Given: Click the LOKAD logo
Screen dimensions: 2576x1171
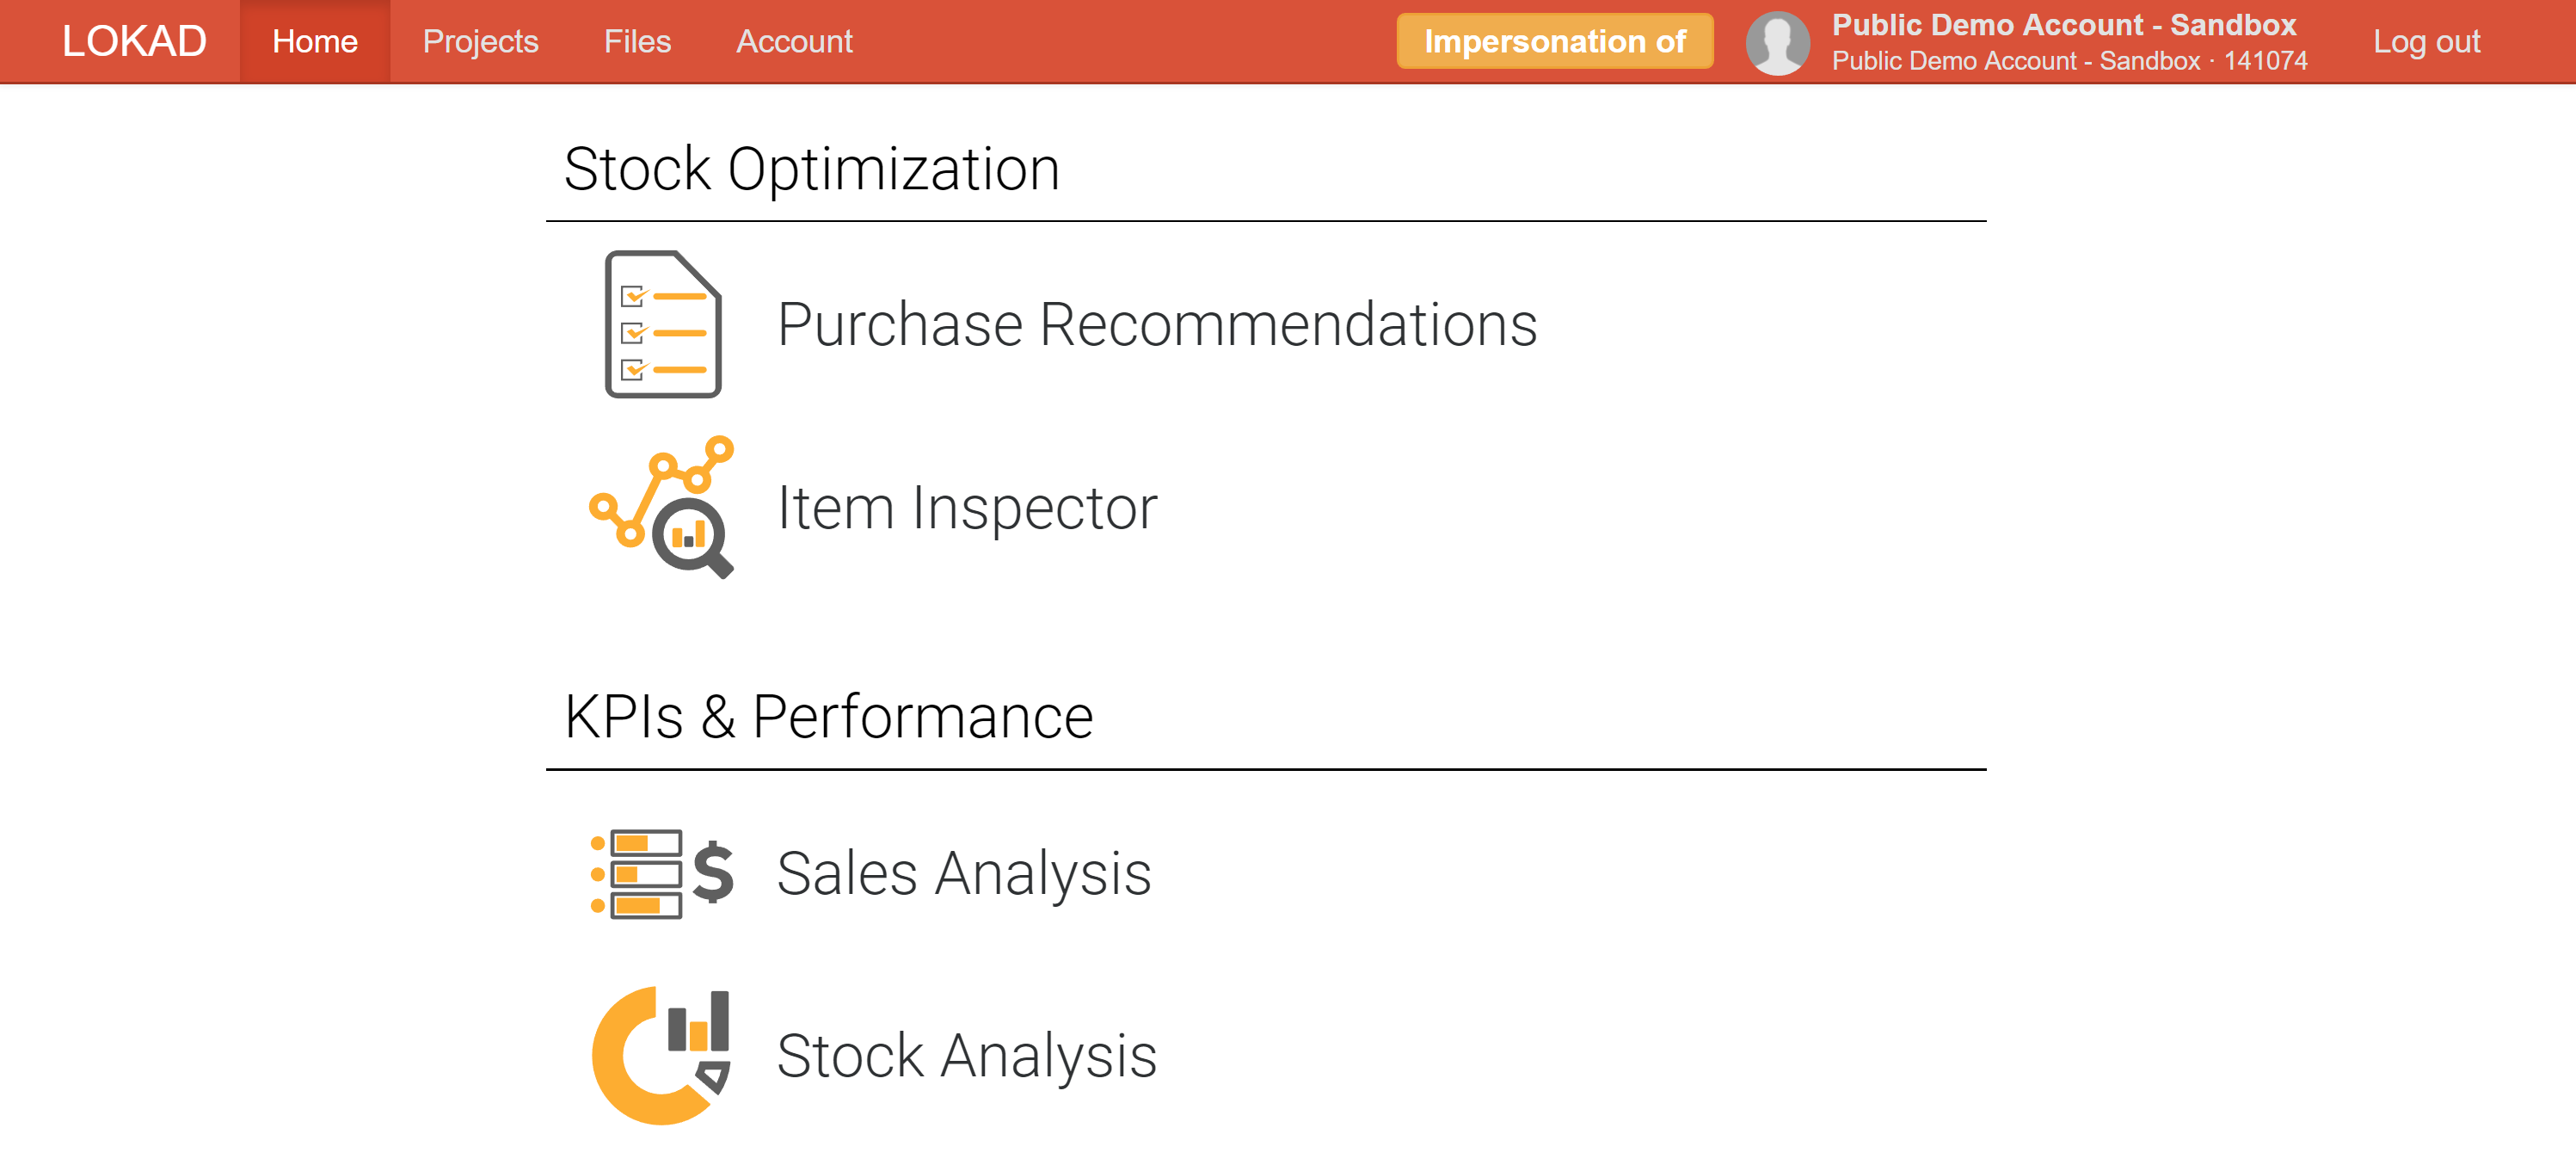Looking at the screenshot, I should (x=134, y=41).
